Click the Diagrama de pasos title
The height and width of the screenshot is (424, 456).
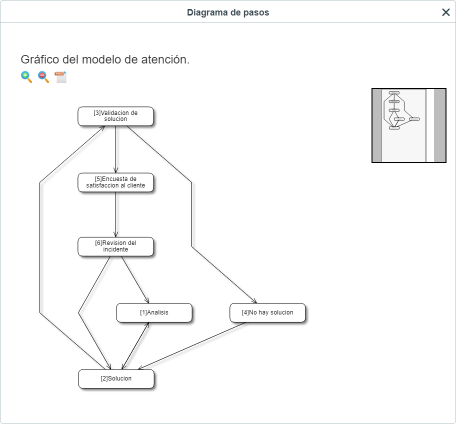pyautogui.click(x=228, y=12)
